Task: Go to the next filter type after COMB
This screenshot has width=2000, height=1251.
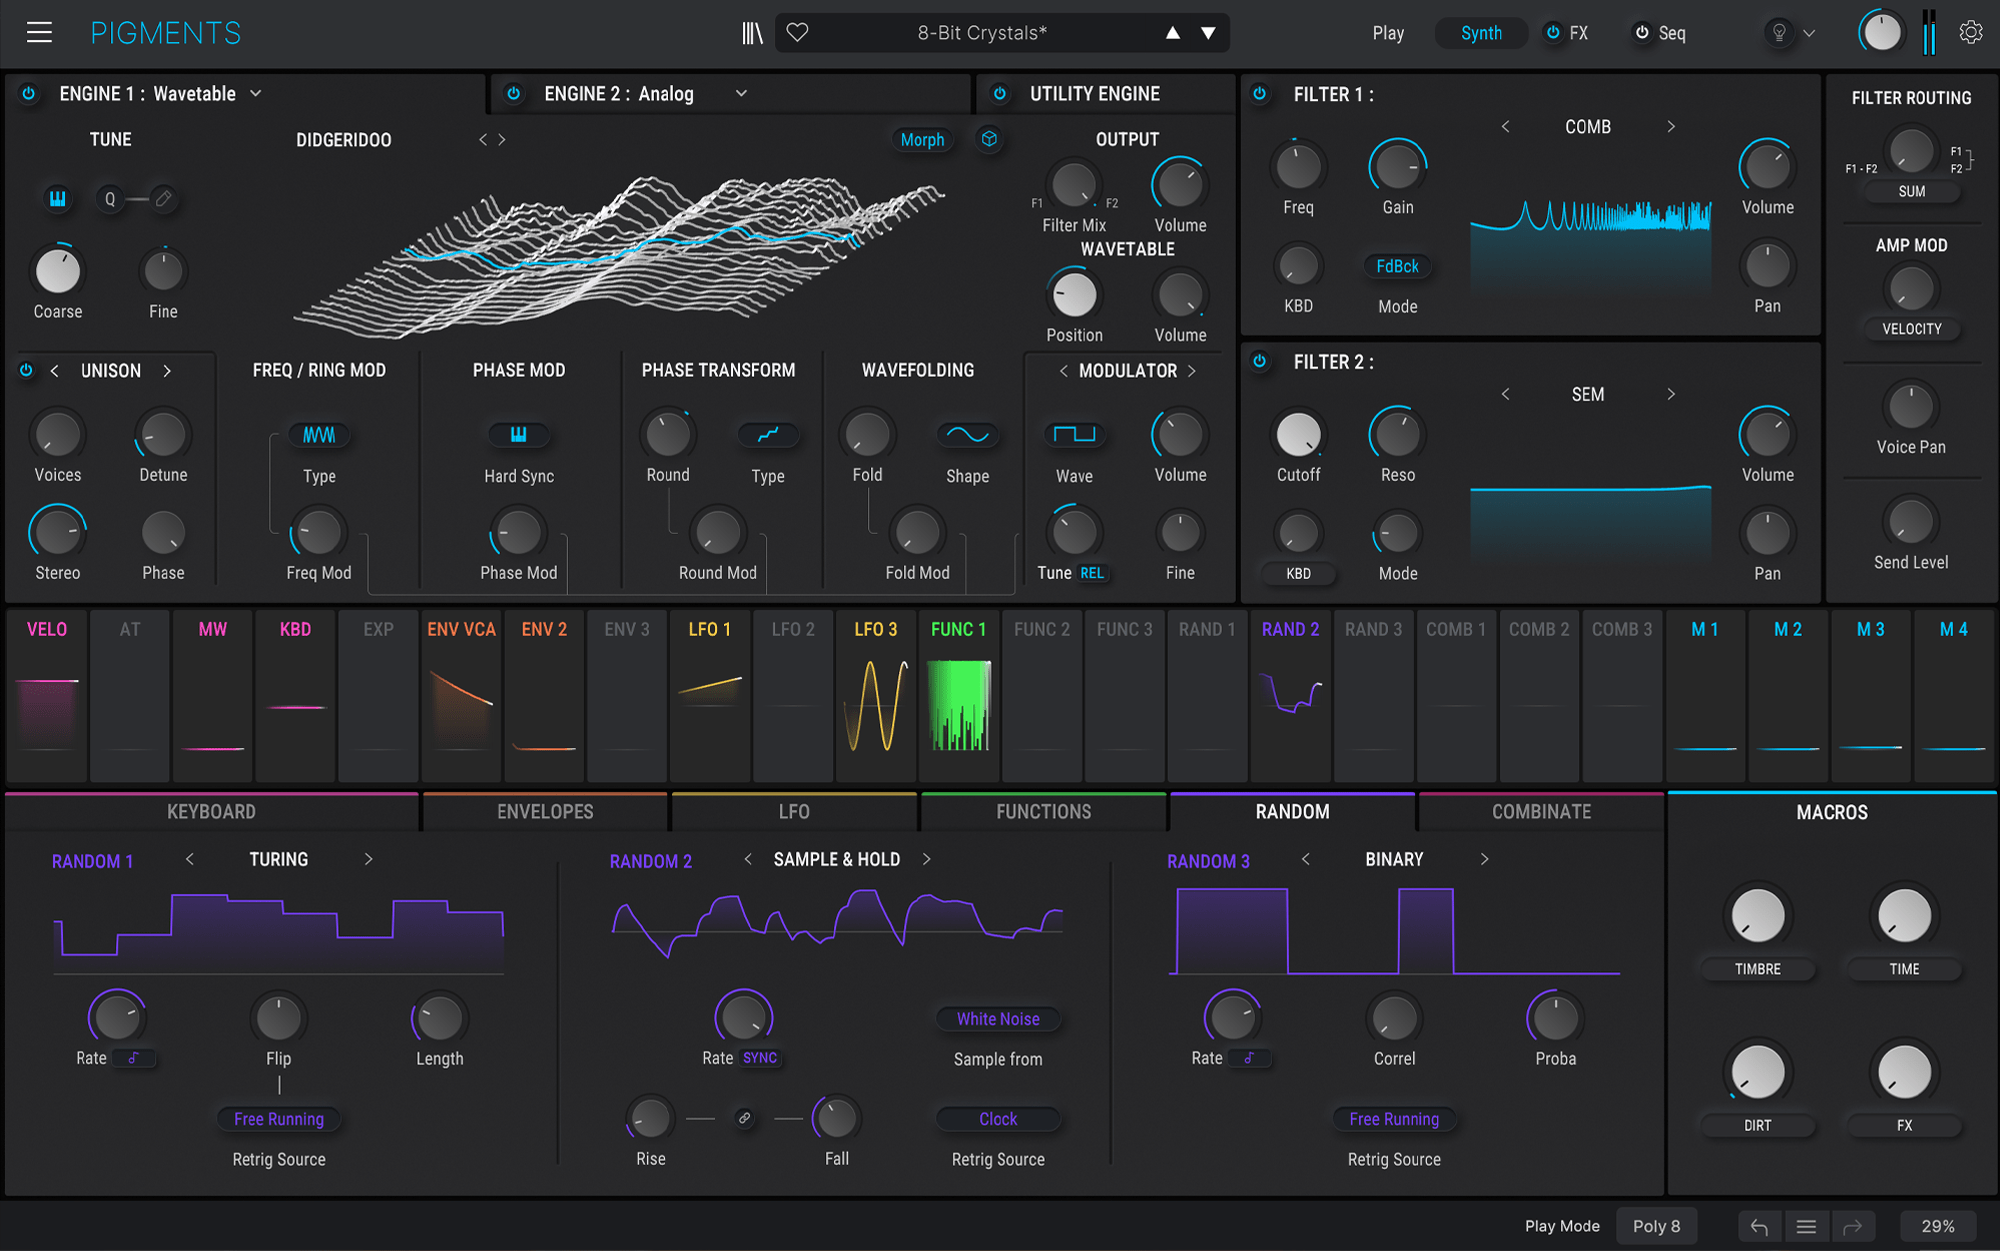Action: (1670, 127)
